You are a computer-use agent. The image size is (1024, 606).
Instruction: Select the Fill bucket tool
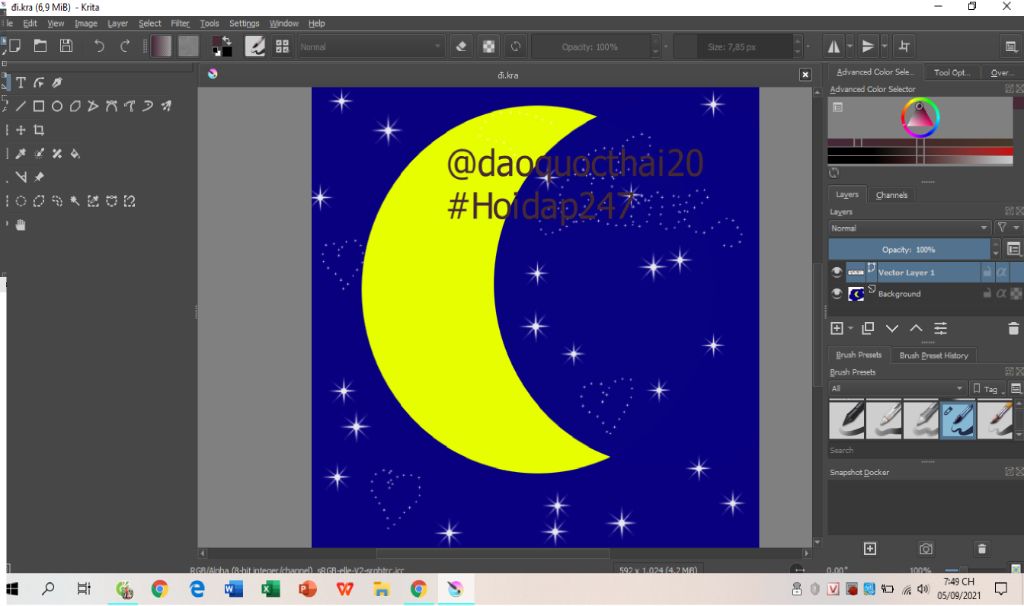[76, 153]
